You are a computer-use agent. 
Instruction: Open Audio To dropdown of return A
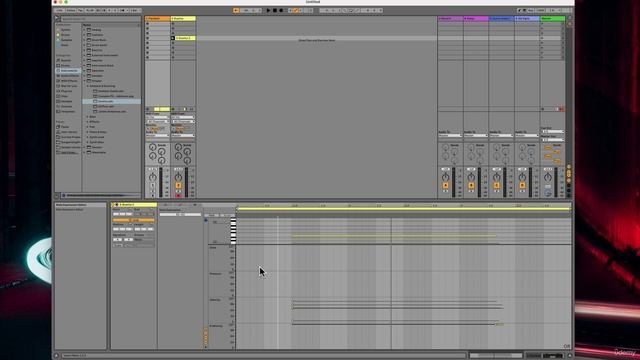coord(450,136)
